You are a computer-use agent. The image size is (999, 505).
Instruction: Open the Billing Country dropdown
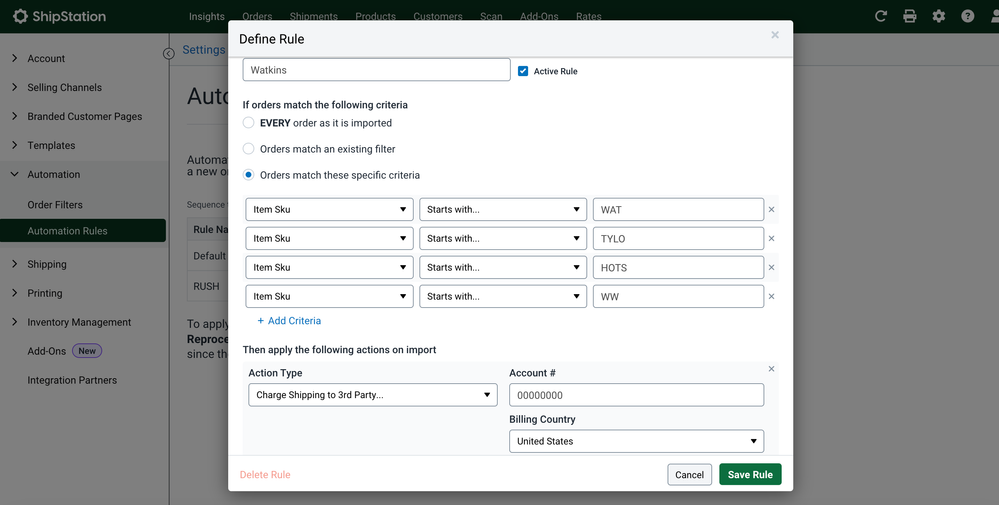point(636,441)
